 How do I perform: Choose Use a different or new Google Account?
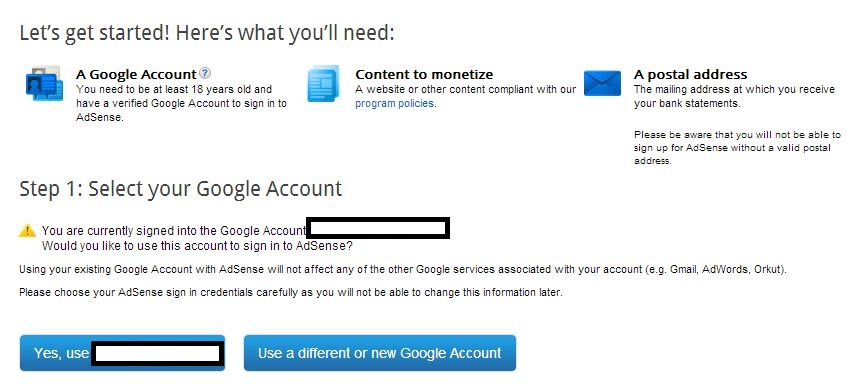[380, 353]
